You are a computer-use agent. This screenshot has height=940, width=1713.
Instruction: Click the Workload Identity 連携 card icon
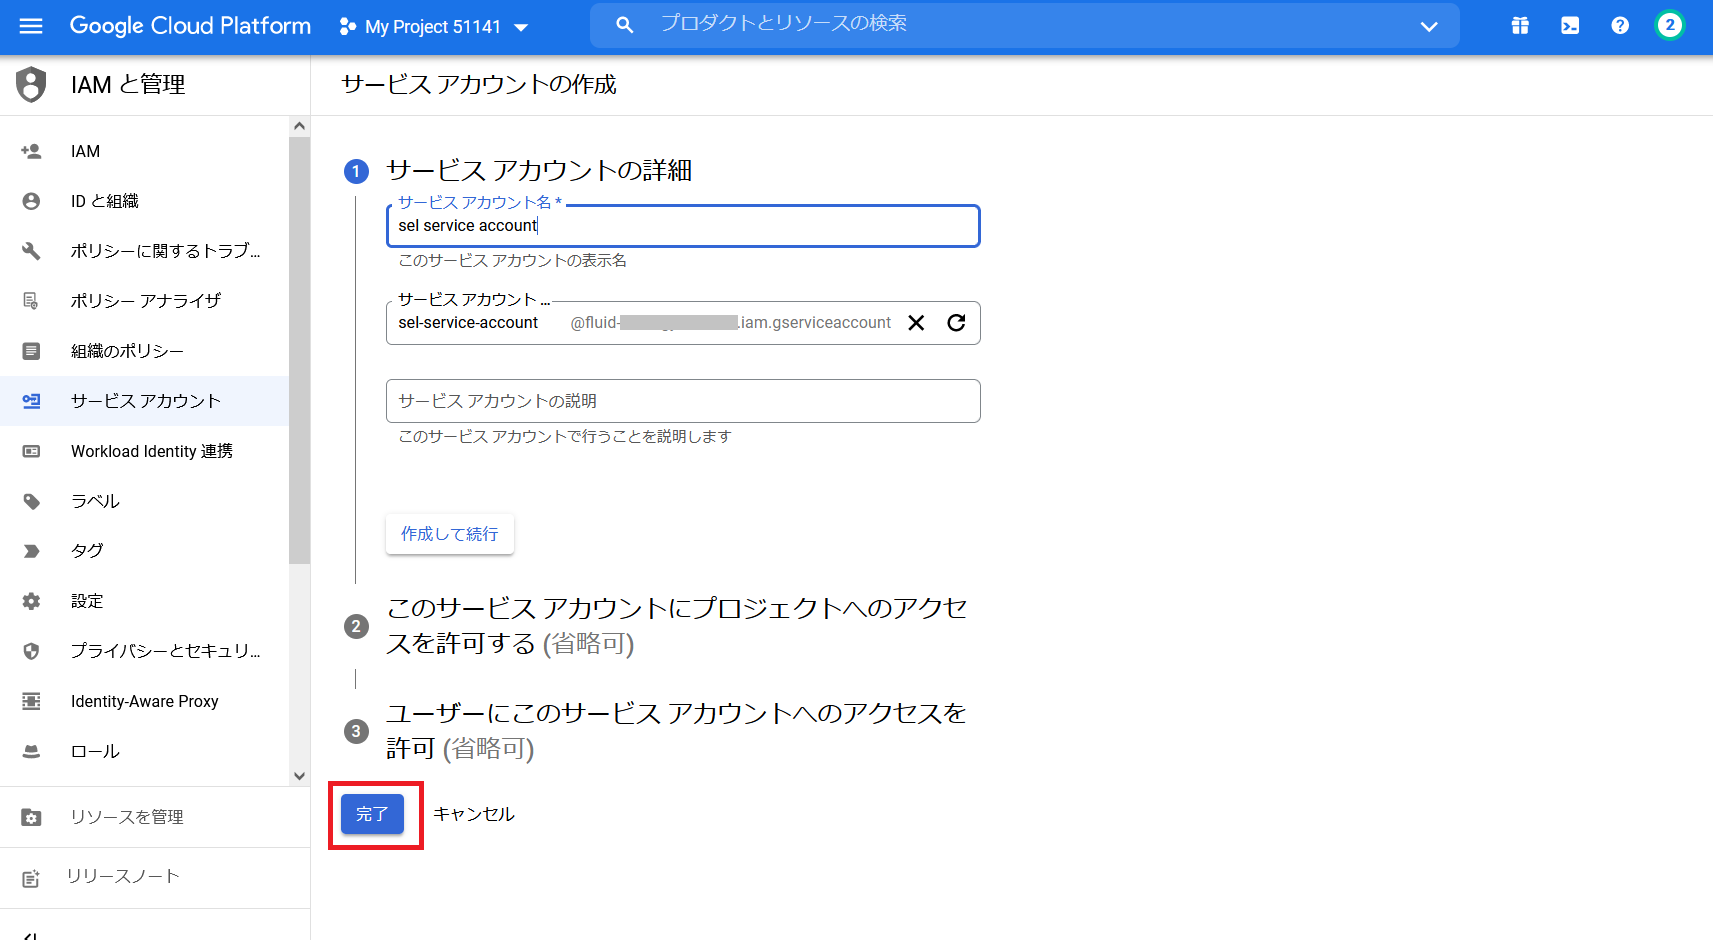click(31, 451)
